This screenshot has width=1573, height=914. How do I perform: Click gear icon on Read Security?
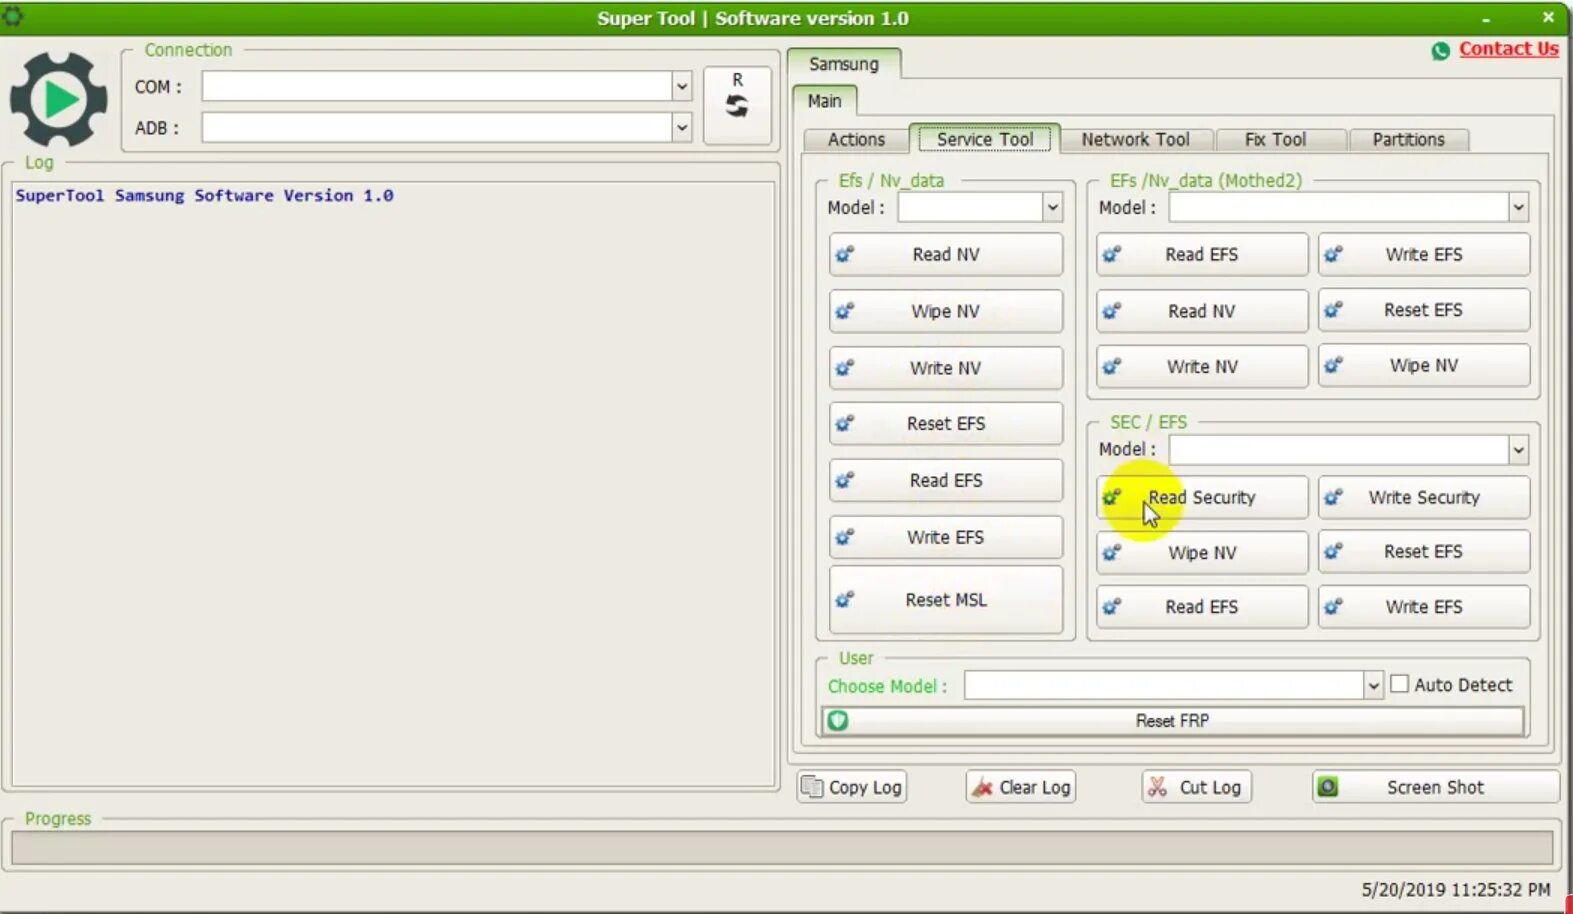coord(1112,497)
